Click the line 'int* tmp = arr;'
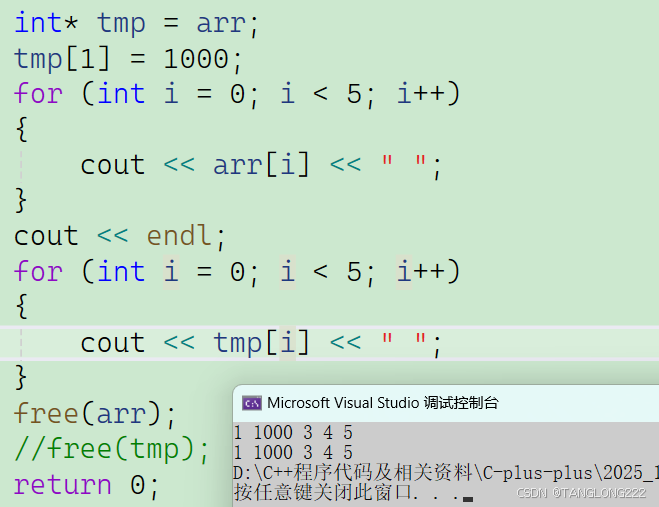 click(137, 24)
